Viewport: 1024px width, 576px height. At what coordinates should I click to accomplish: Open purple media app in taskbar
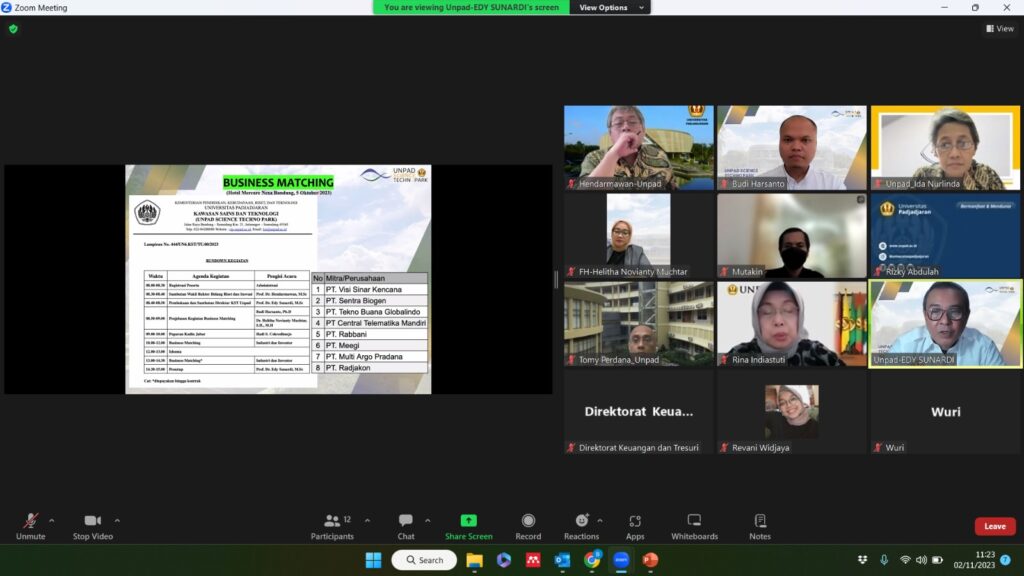tap(504, 560)
